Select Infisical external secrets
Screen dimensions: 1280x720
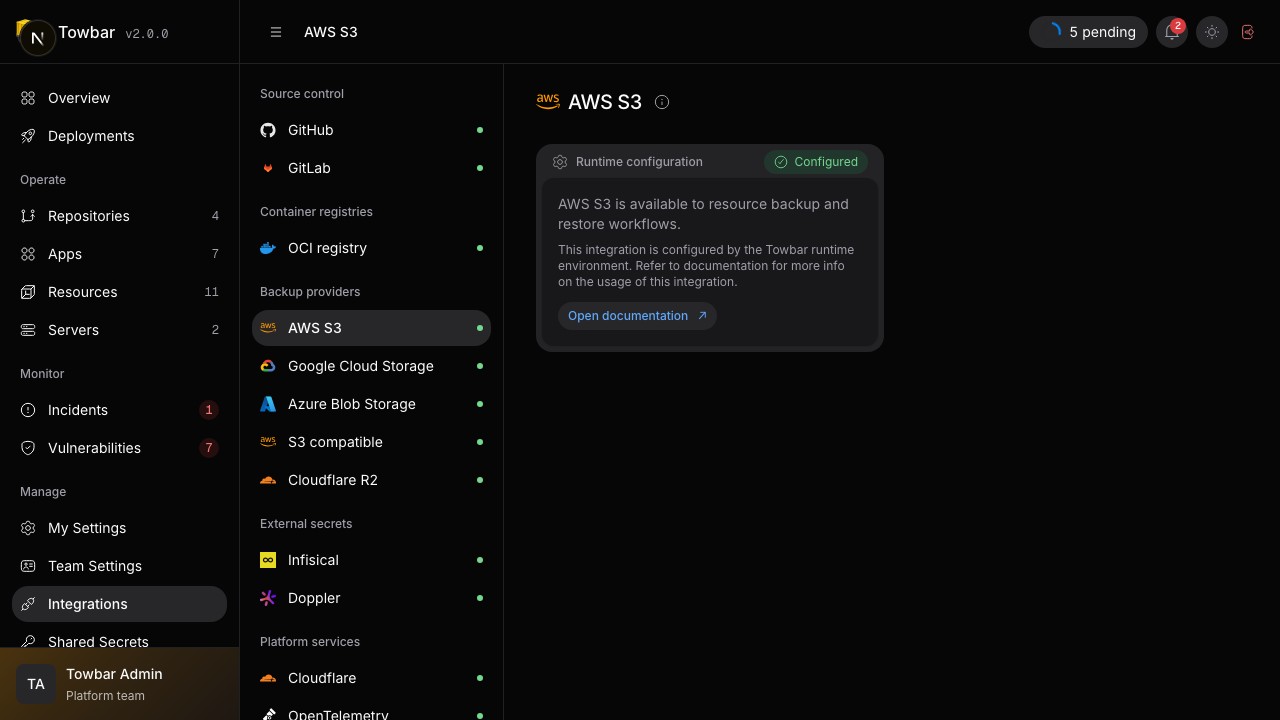[x=371, y=560]
